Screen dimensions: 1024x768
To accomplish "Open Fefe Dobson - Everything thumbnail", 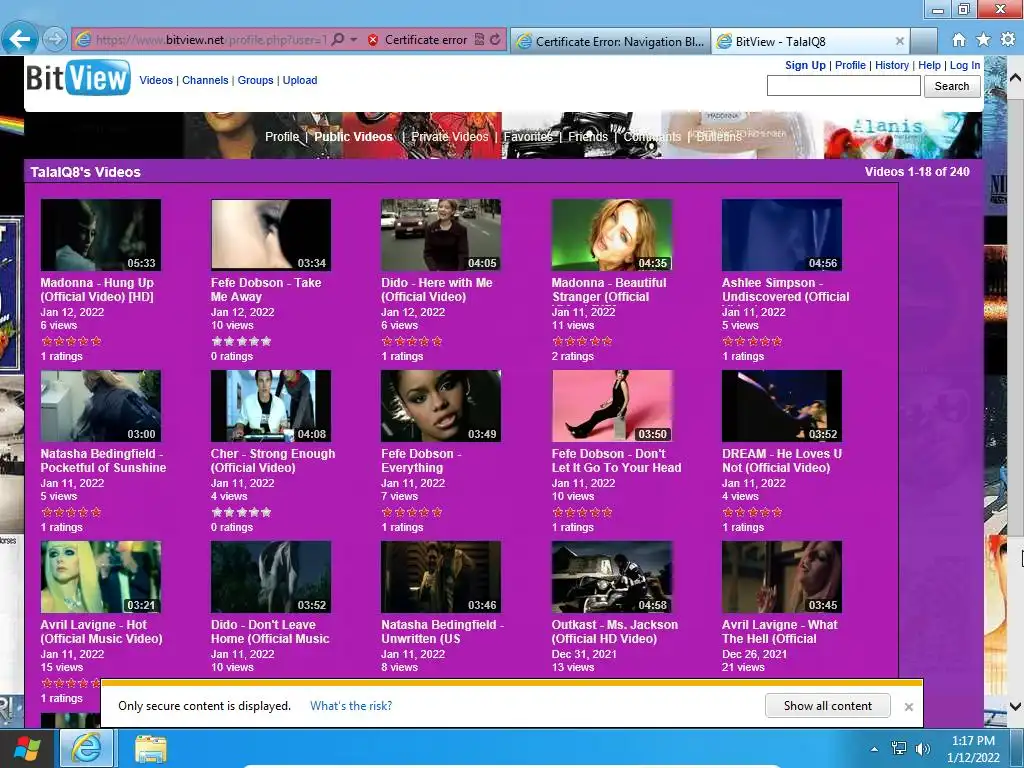I will point(441,406).
